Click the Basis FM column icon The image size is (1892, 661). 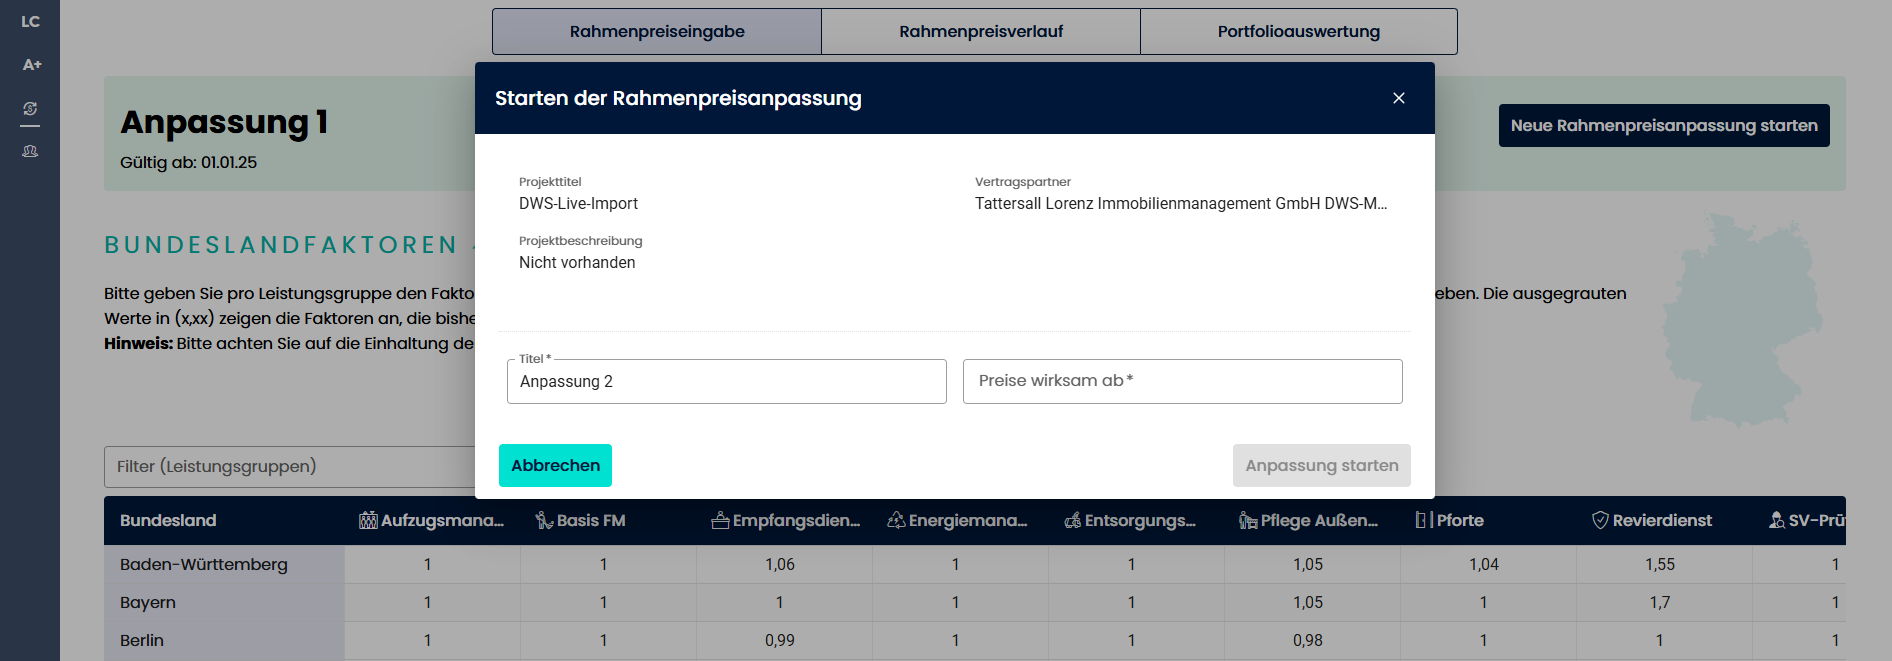(x=544, y=520)
